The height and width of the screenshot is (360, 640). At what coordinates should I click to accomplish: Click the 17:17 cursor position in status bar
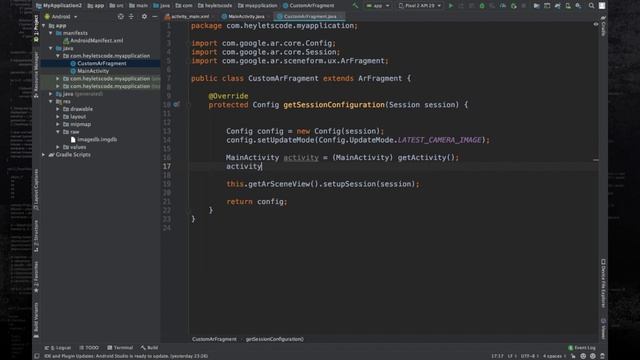tap(497, 356)
